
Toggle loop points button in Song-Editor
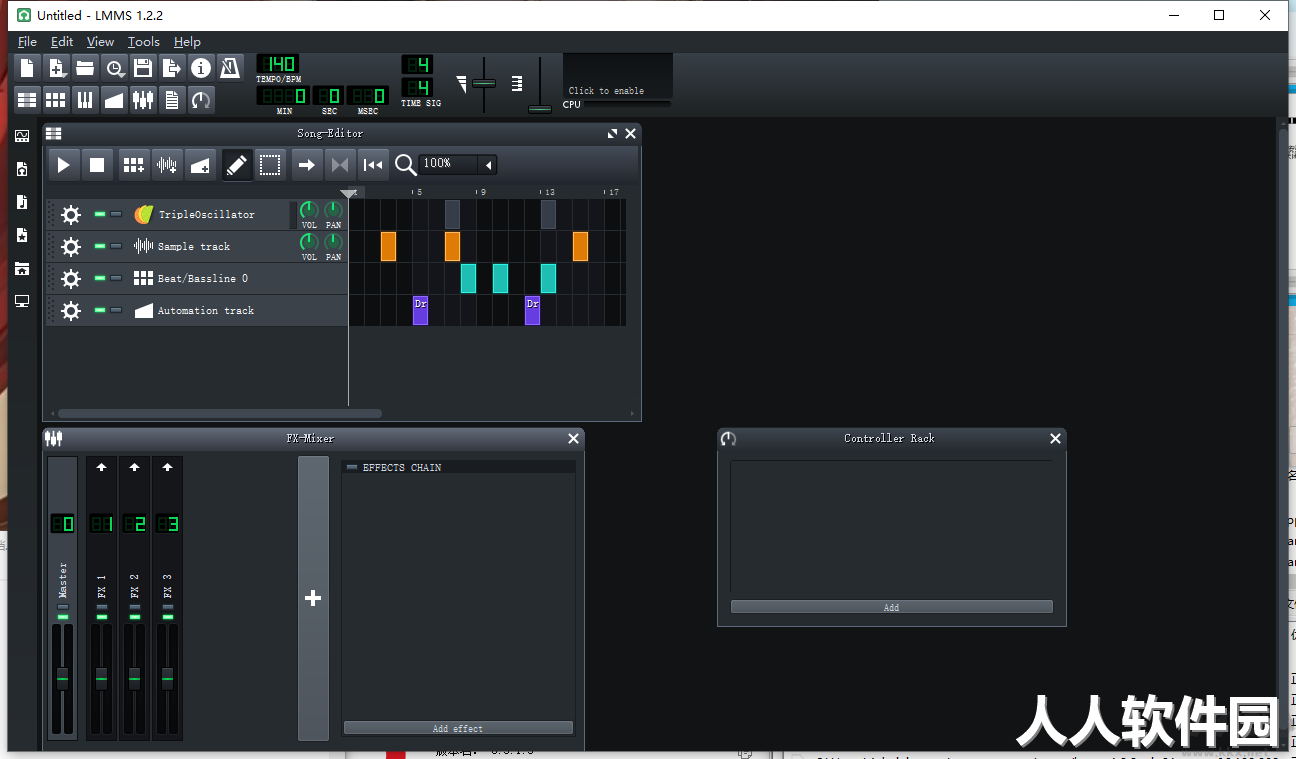click(x=340, y=165)
